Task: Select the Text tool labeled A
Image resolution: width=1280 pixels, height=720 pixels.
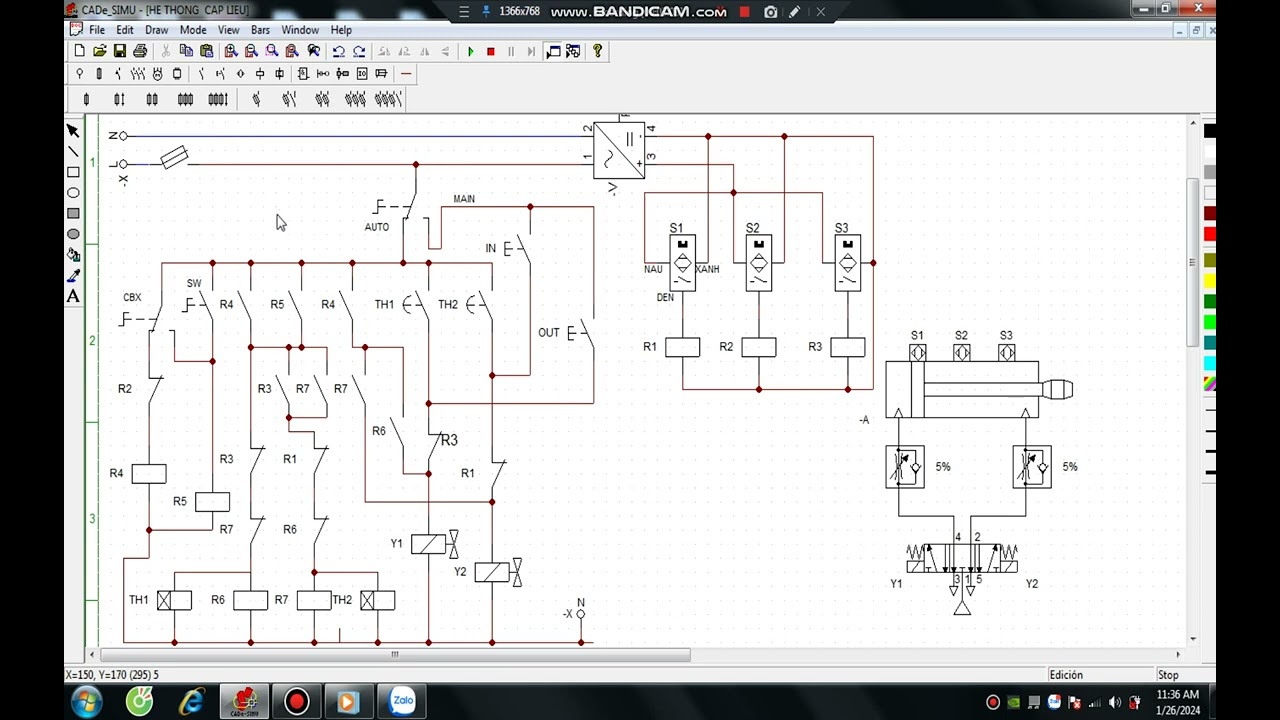Action: click(73, 296)
